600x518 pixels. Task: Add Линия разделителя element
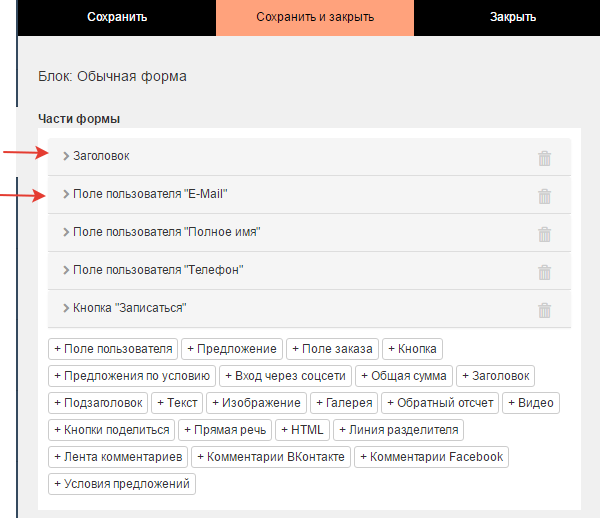coord(398,430)
